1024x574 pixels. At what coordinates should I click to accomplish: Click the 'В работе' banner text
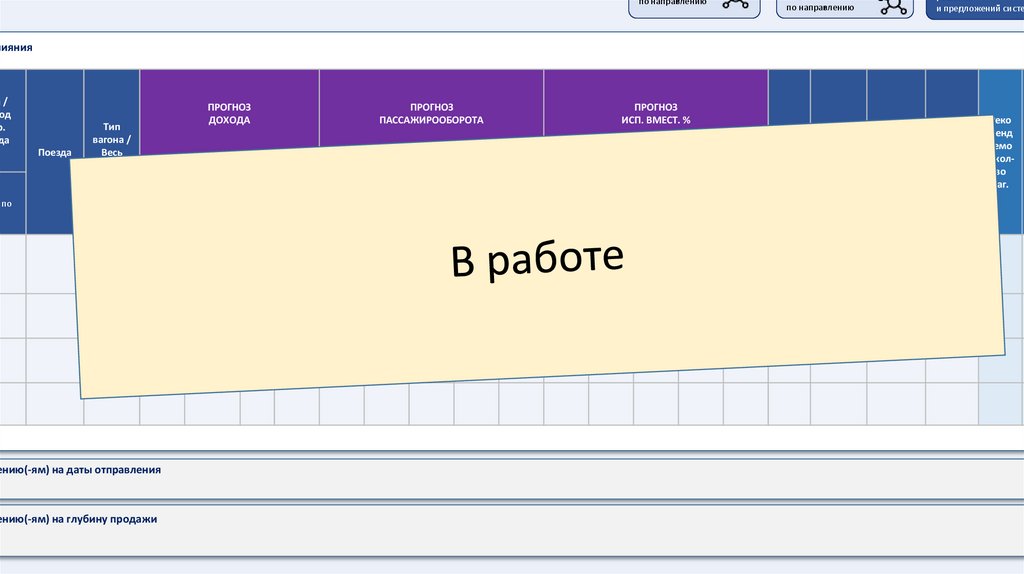click(x=537, y=259)
